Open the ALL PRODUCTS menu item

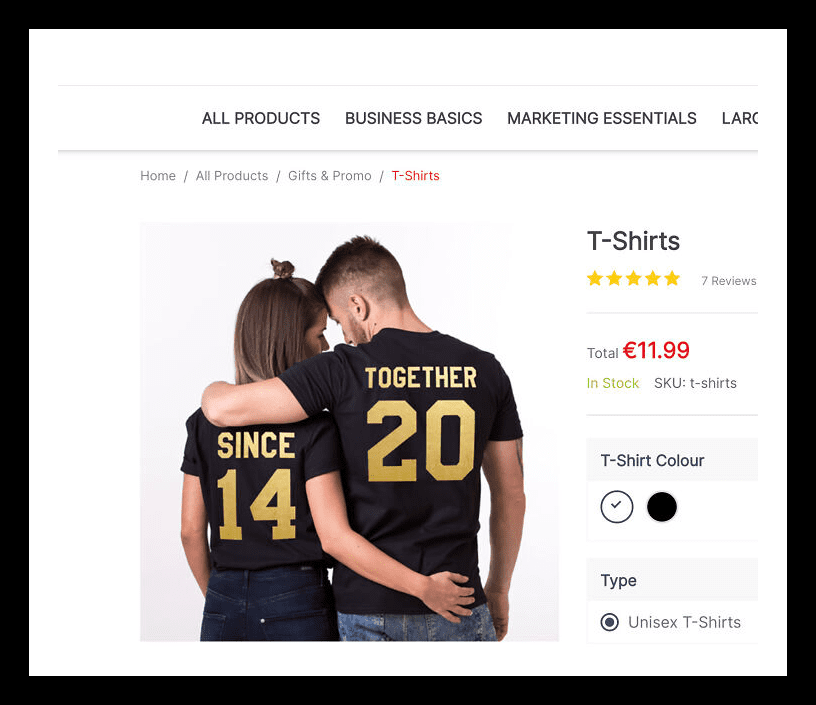pyautogui.click(x=261, y=118)
